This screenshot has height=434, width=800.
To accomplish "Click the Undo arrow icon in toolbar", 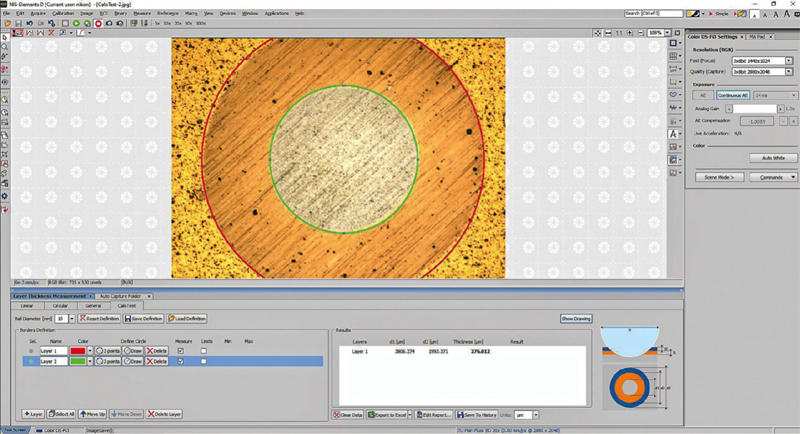I will pos(30,23).
